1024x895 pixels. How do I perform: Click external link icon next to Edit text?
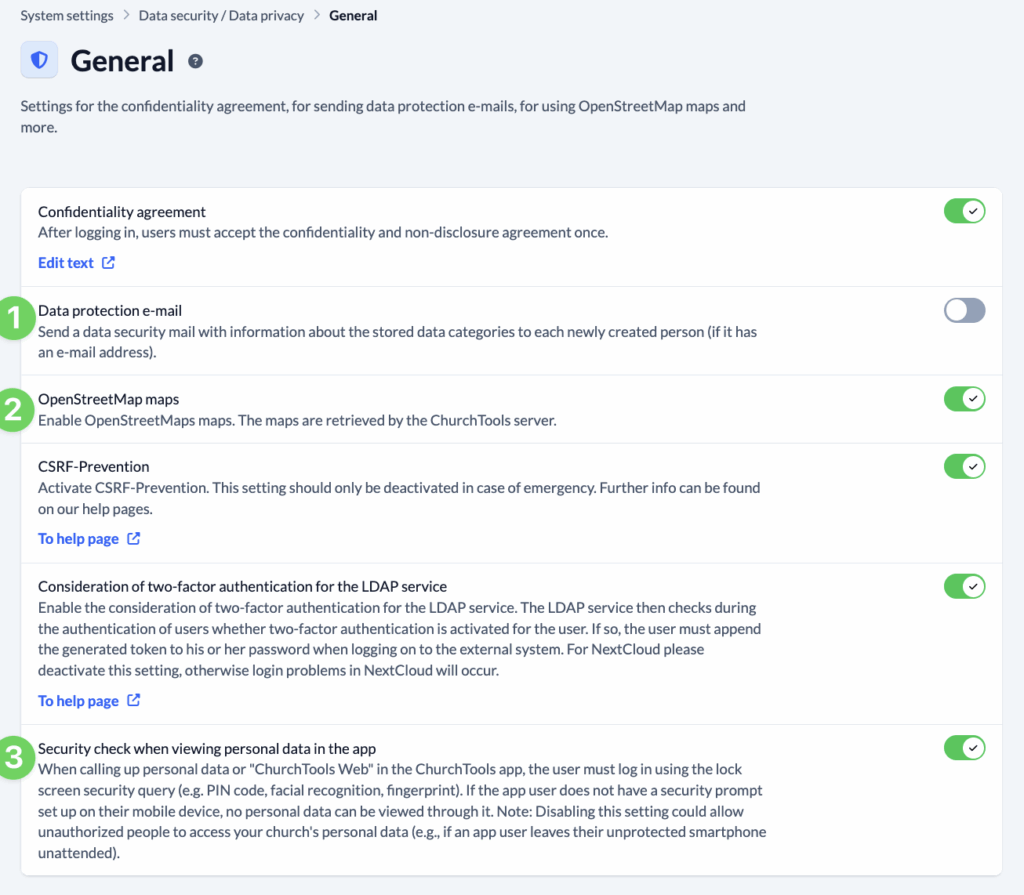[109, 263]
